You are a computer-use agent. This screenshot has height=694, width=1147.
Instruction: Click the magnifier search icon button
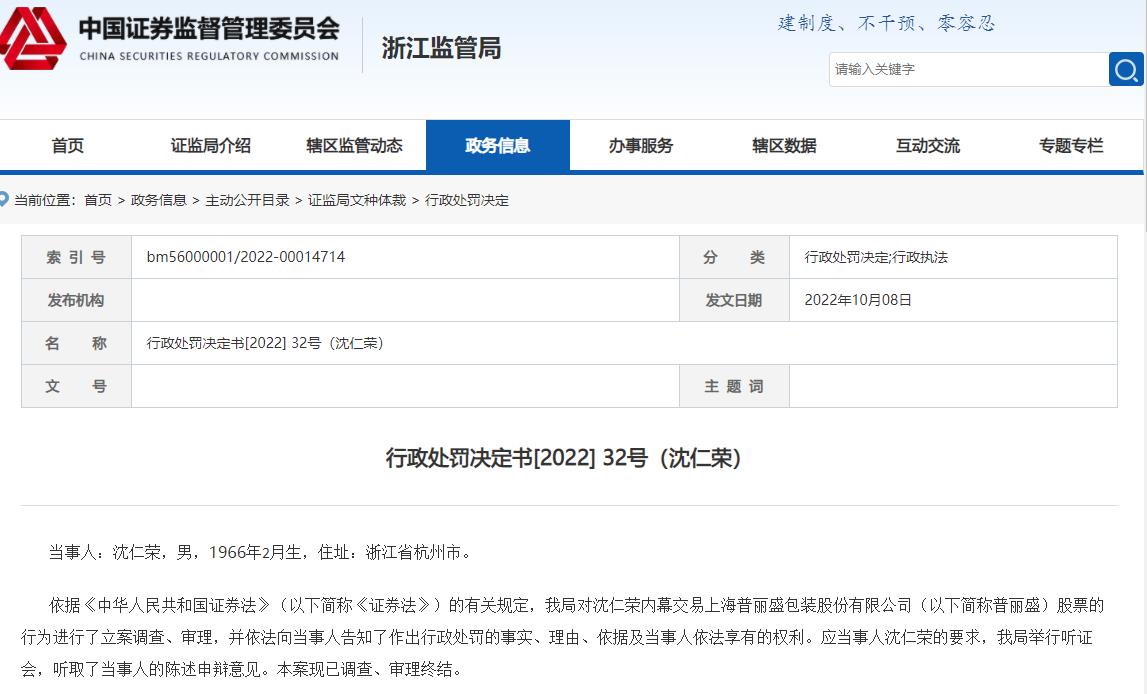pos(1126,69)
